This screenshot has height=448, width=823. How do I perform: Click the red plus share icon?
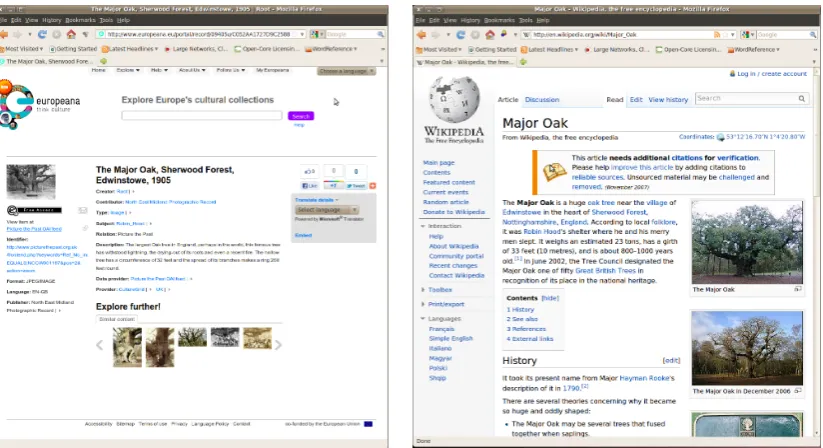tap(373, 186)
